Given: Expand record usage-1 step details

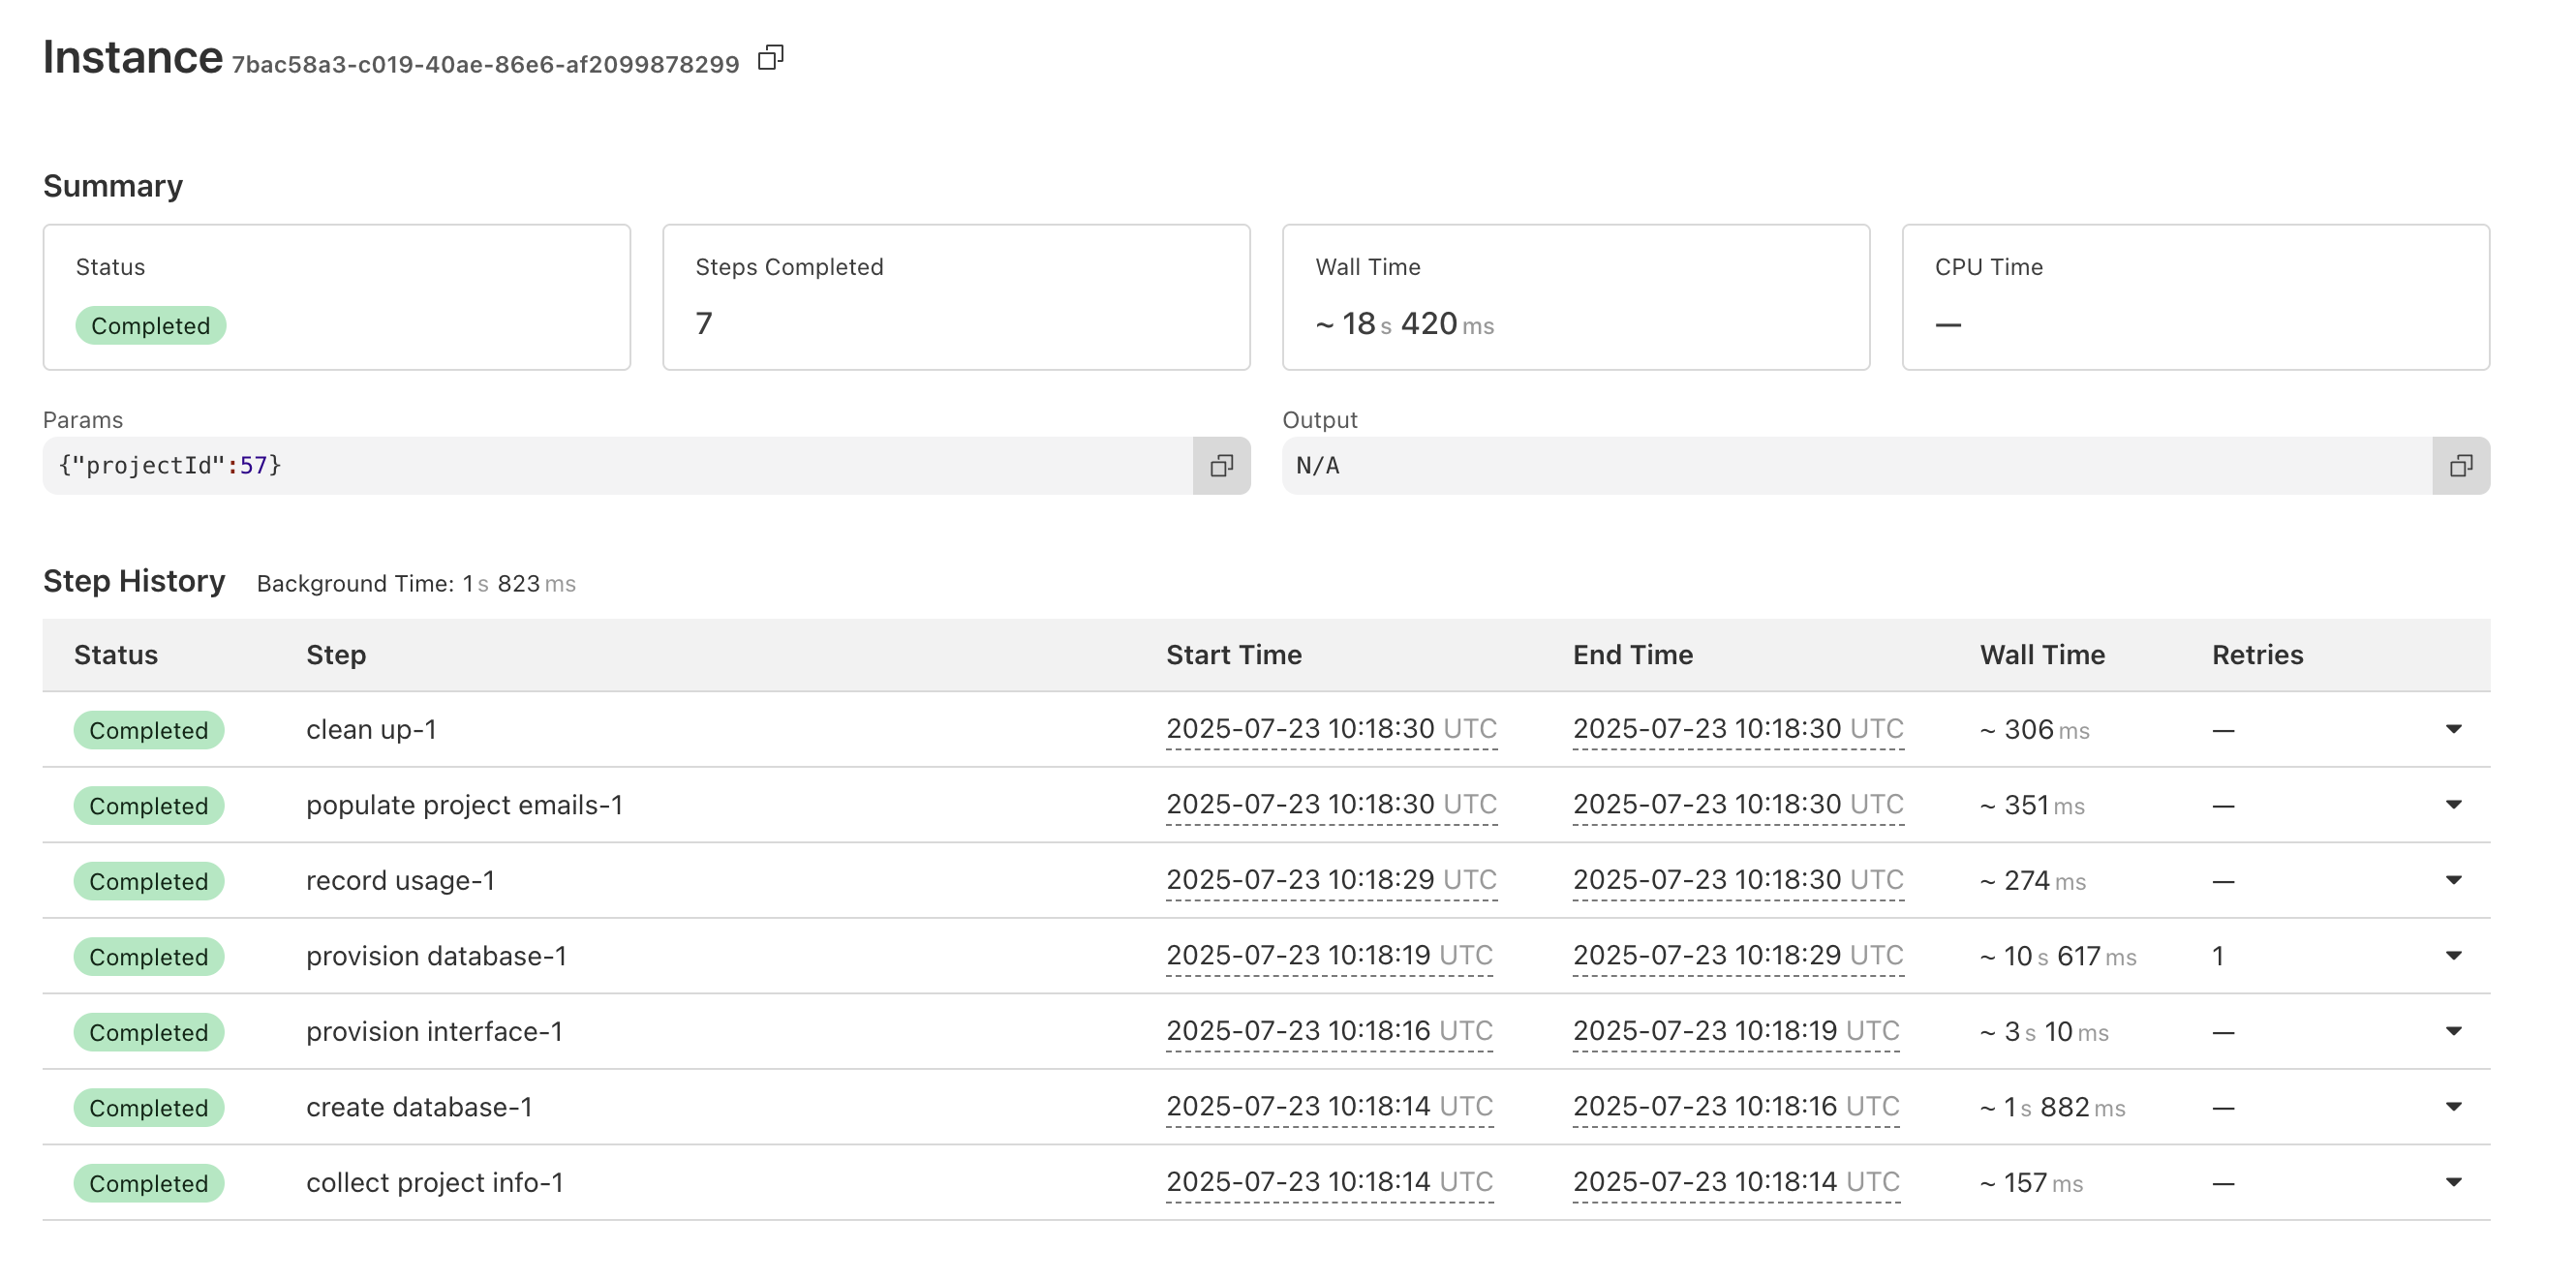Looking at the screenshot, I should (x=2453, y=880).
